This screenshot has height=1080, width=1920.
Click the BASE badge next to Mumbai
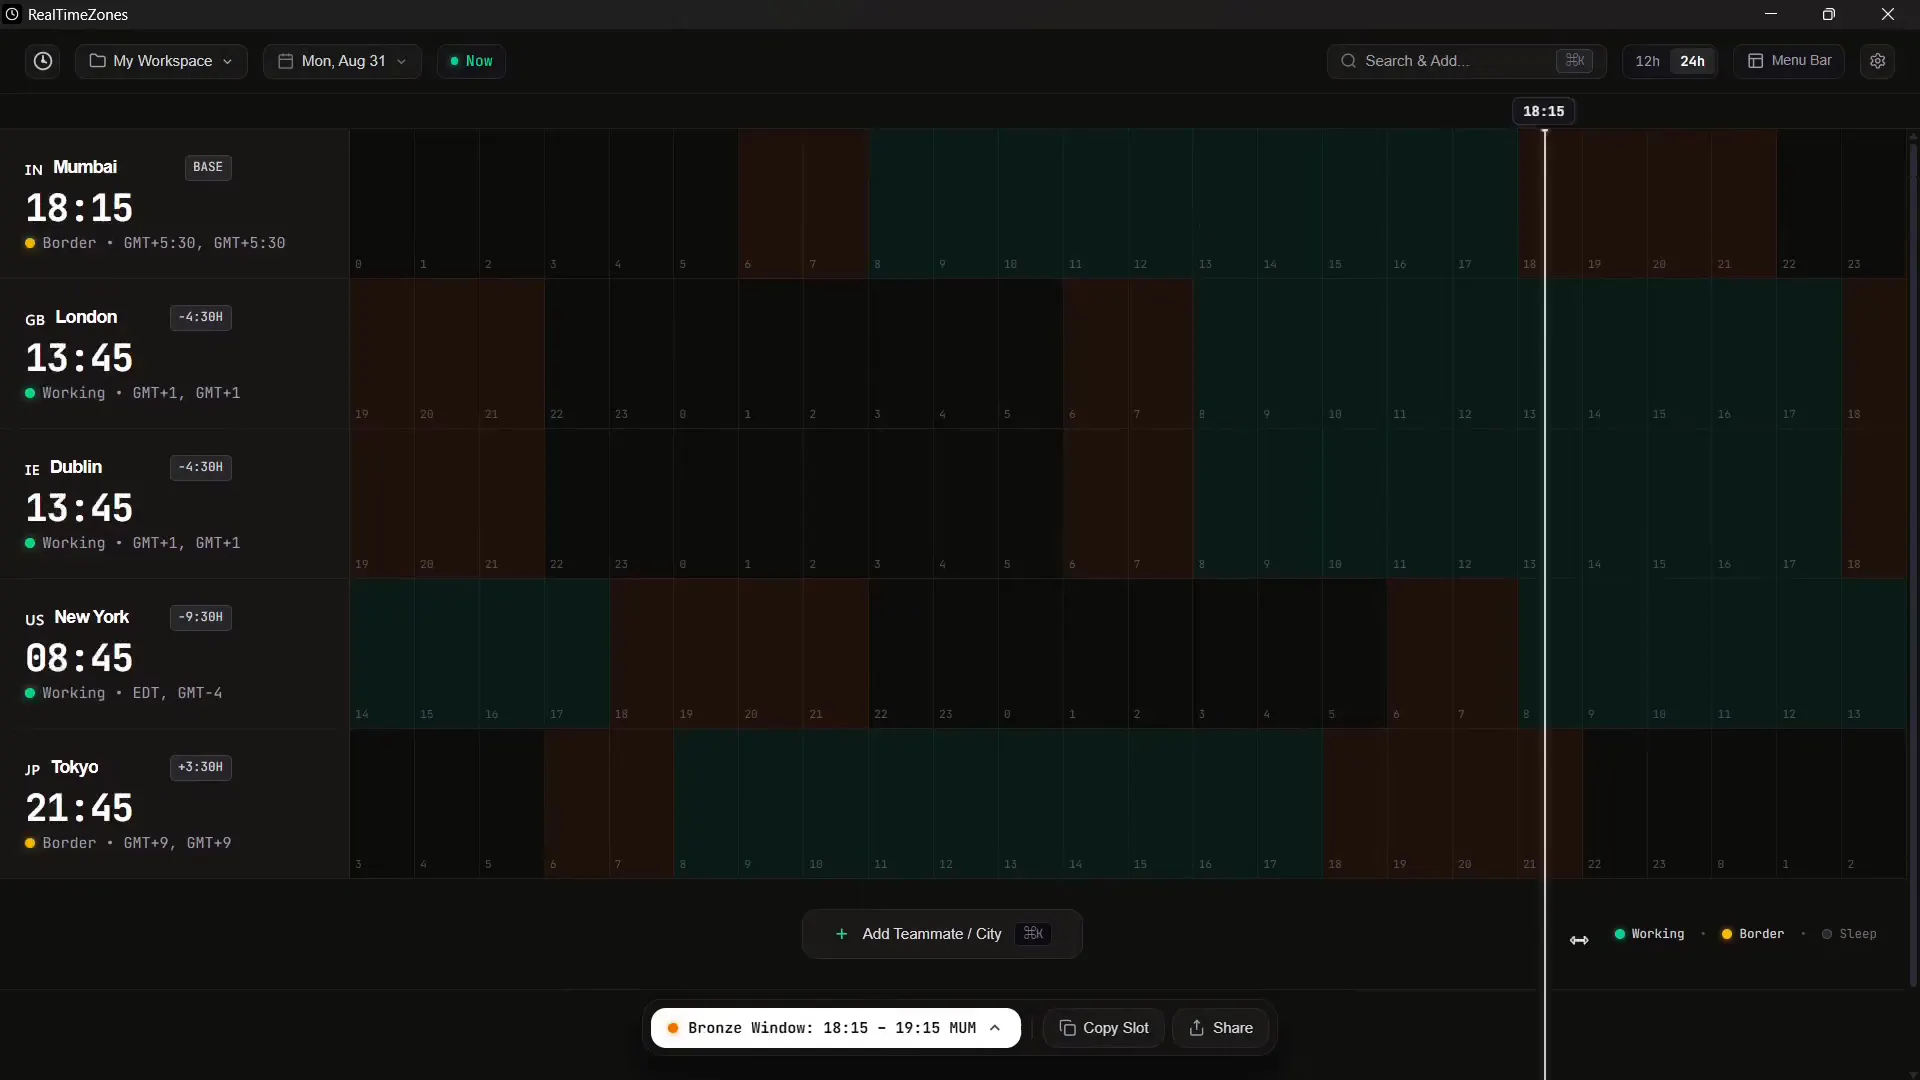coord(208,167)
